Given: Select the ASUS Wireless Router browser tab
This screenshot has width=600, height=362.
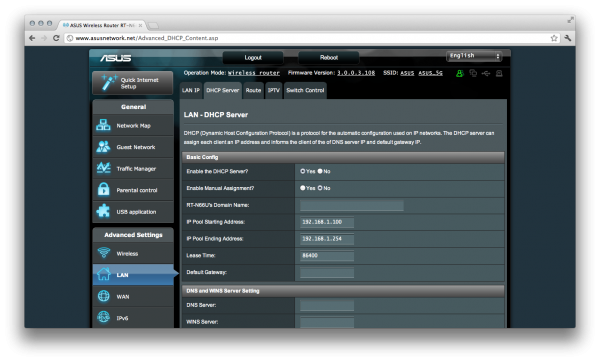Looking at the screenshot, I should 102,25.
